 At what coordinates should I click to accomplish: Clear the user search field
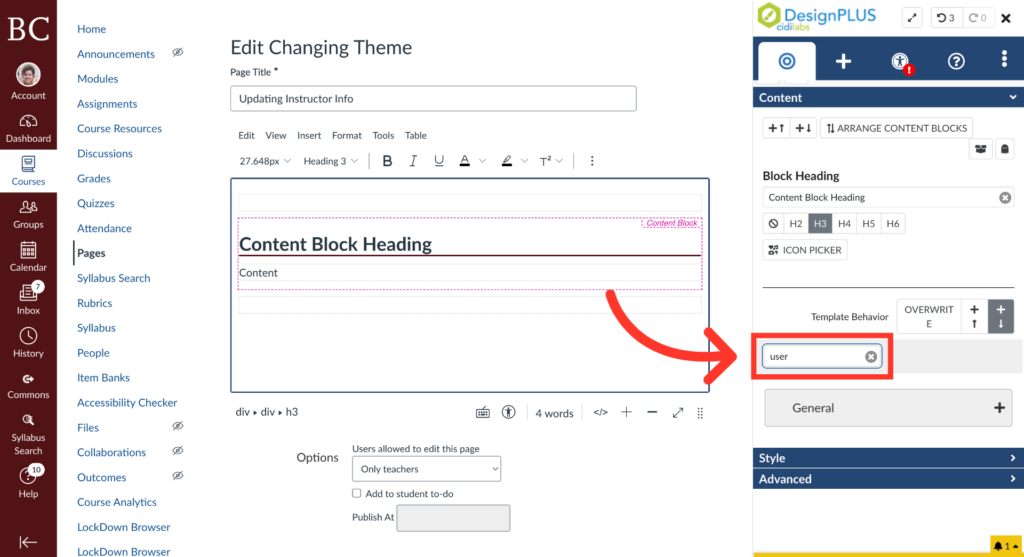point(871,357)
